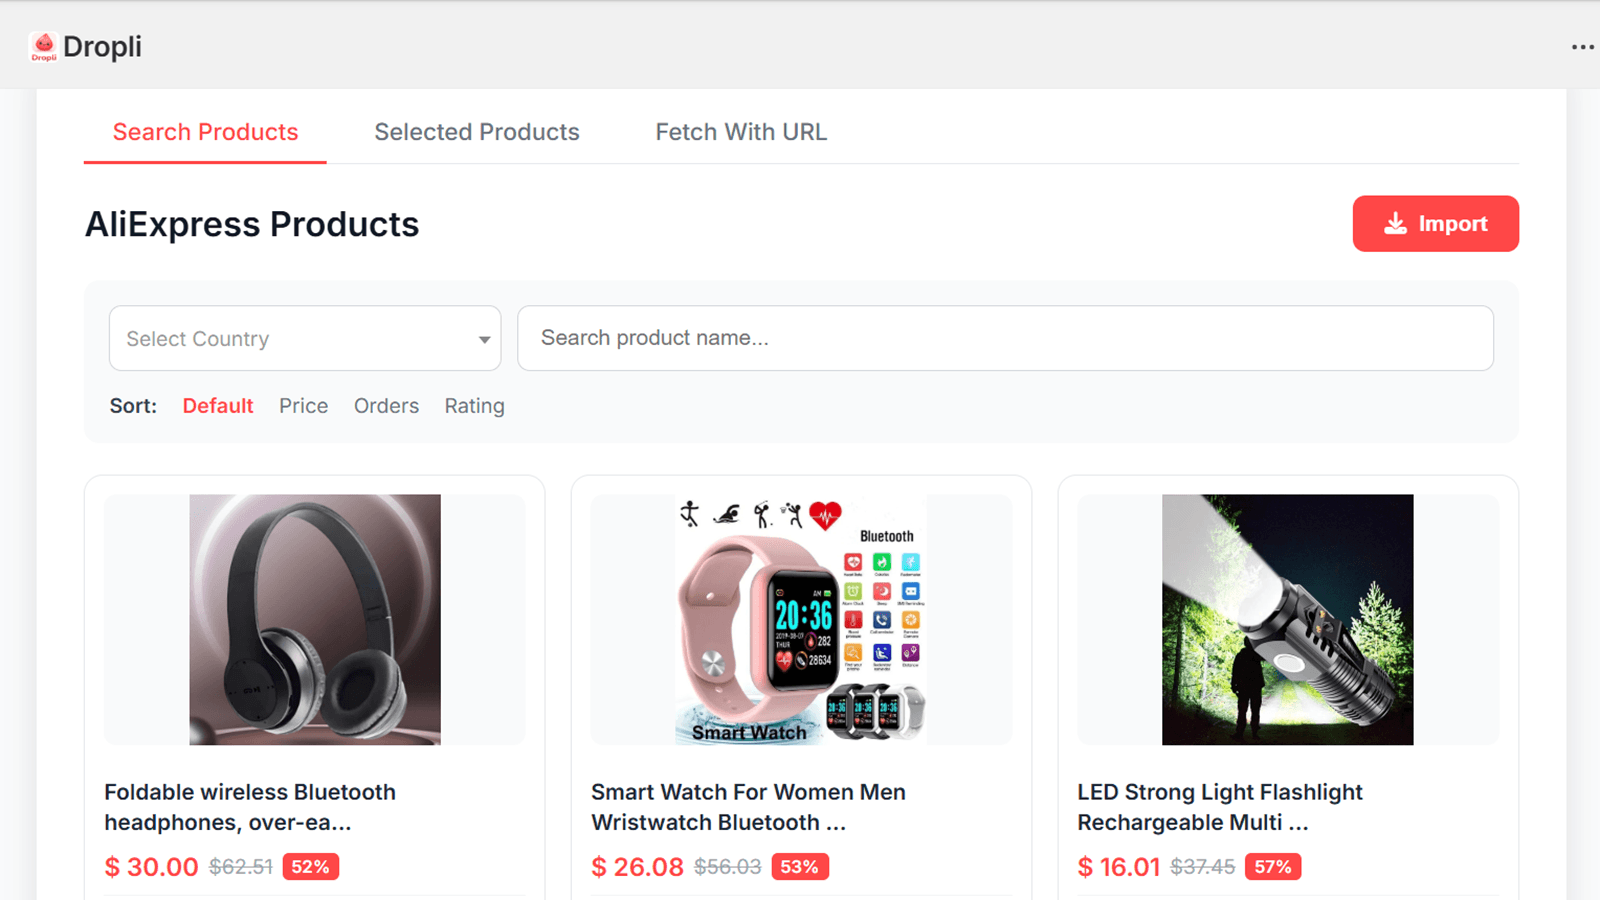Open the three-dots more options menu
Screen dimensions: 1600x900
(1582, 47)
